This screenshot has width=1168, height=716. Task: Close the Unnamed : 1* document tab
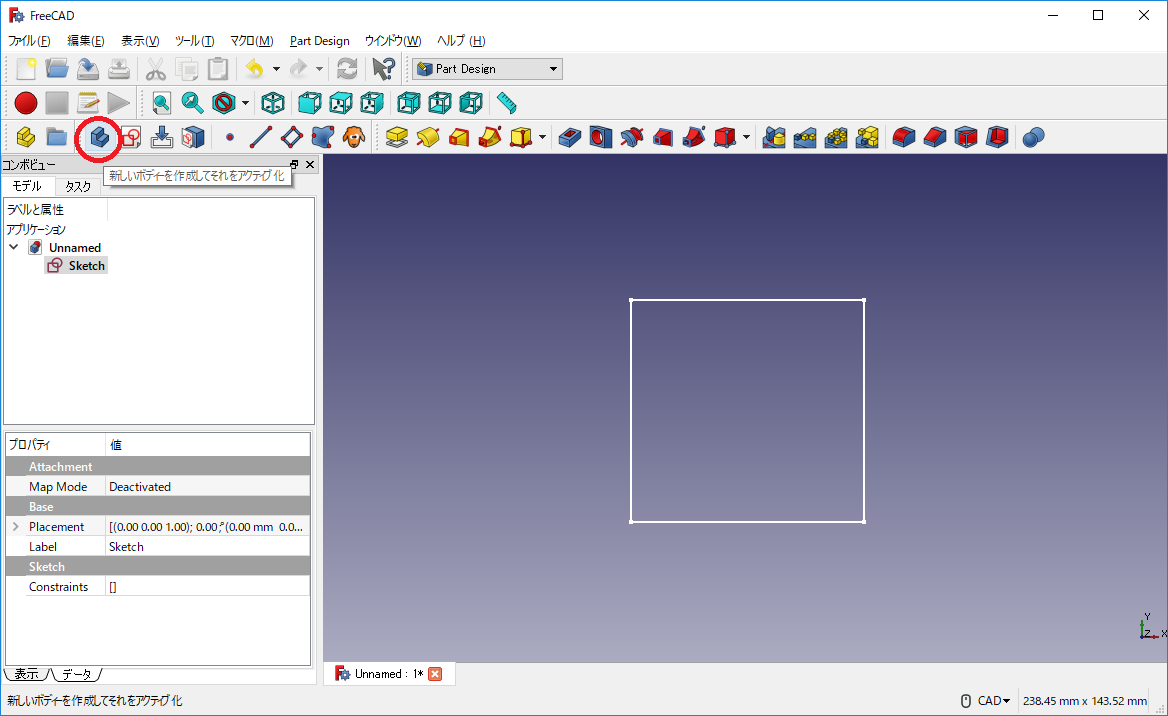pyautogui.click(x=435, y=674)
